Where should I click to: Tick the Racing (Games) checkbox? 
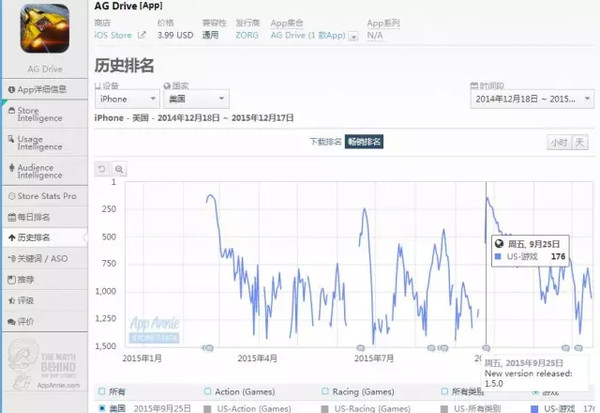pyautogui.click(x=325, y=391)
